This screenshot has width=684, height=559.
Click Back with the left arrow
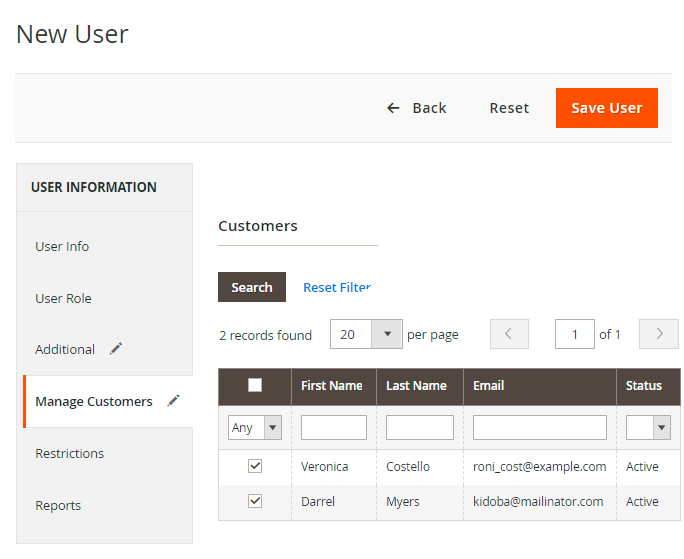click(x=417, y=108)
